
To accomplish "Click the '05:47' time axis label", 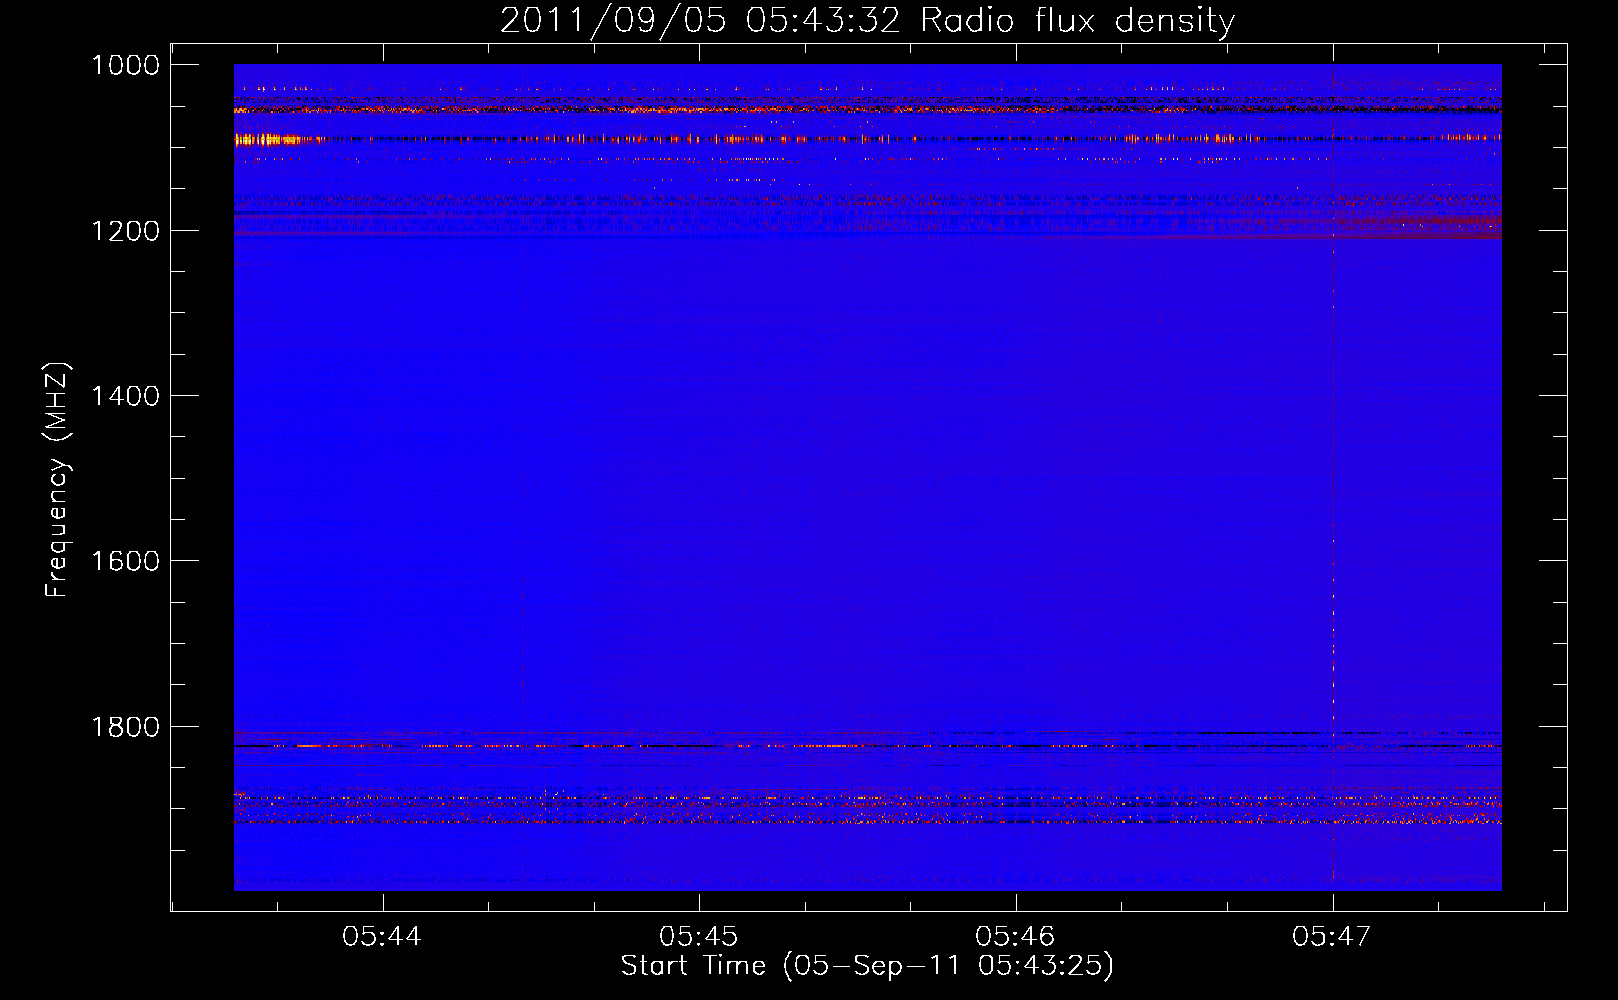I will (1331, 937).
